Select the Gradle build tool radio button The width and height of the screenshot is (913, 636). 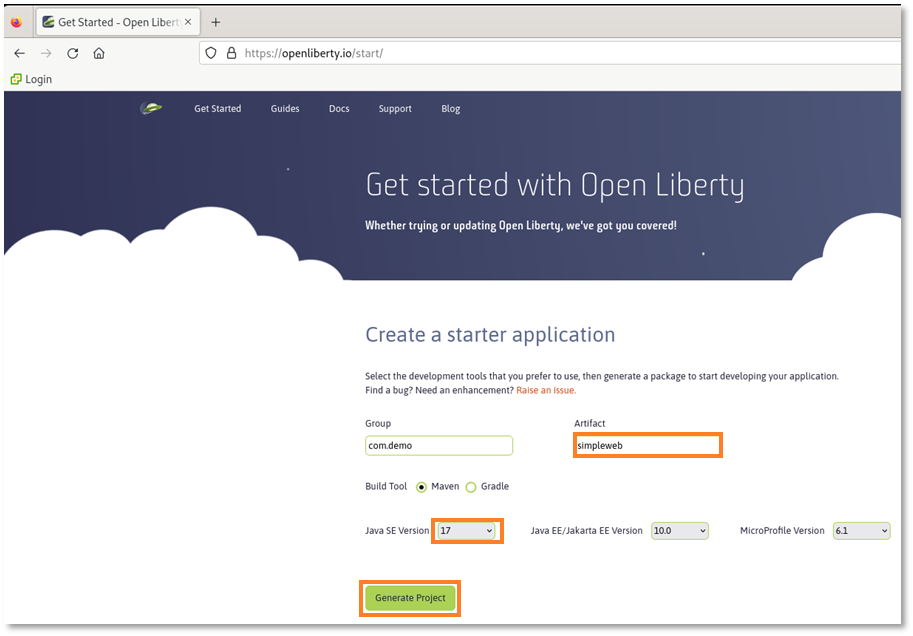tap(470, 487)
